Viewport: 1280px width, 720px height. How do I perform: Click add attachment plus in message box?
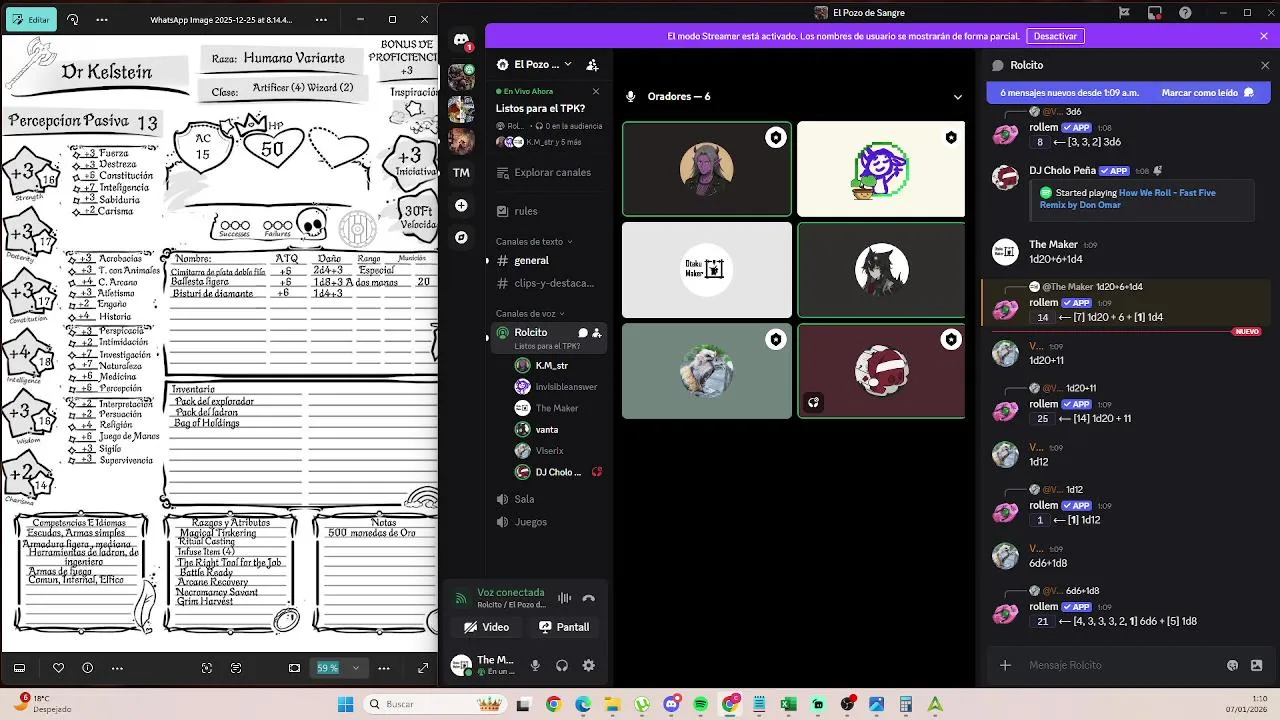tap(1005, 665)
